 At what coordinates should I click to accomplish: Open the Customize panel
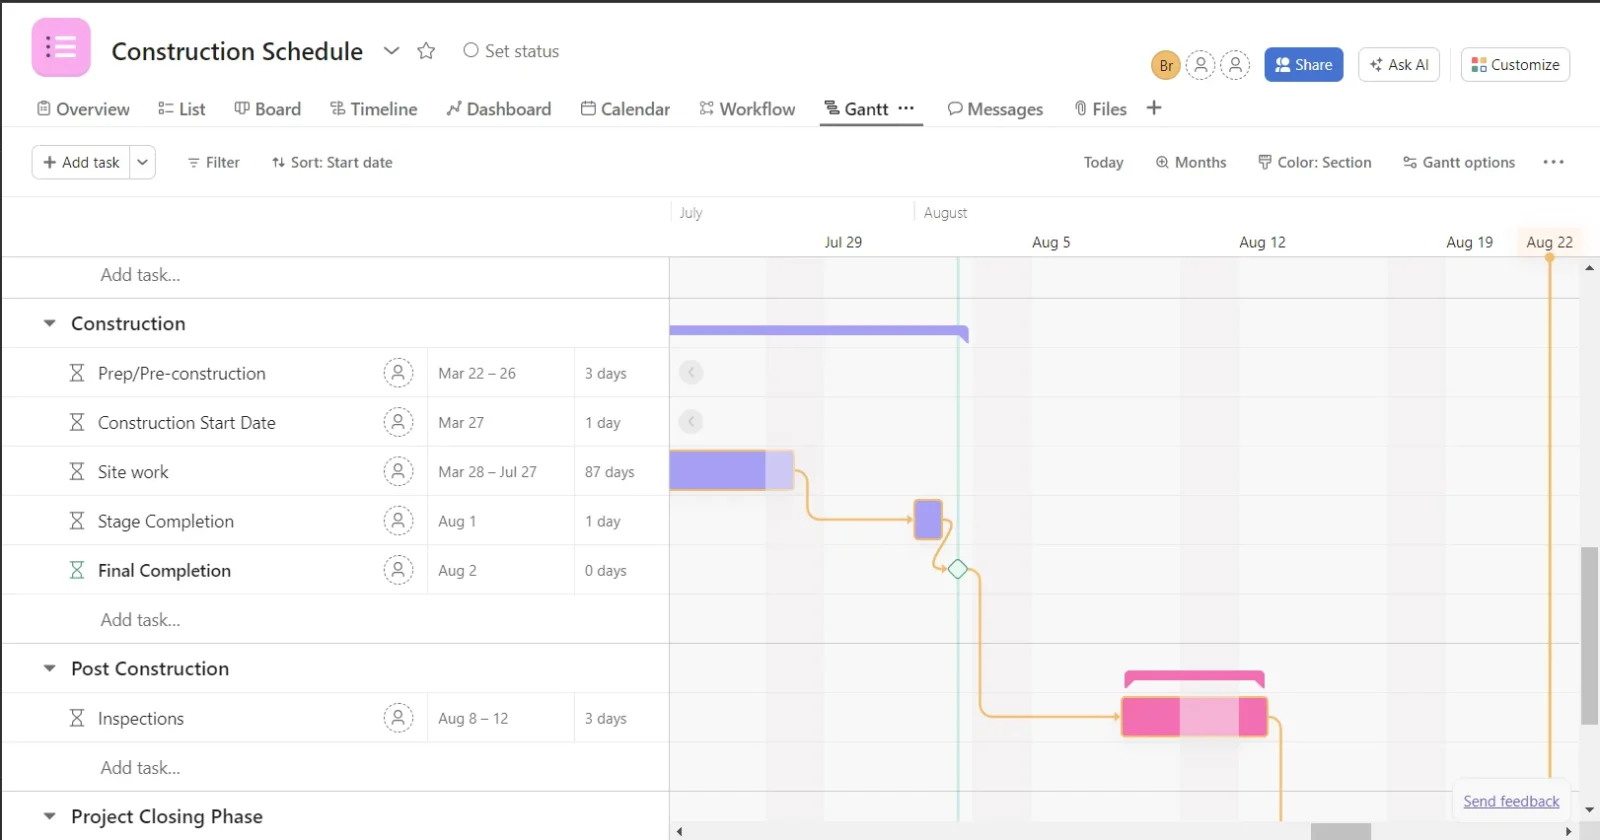click(x=1515, y=65)
